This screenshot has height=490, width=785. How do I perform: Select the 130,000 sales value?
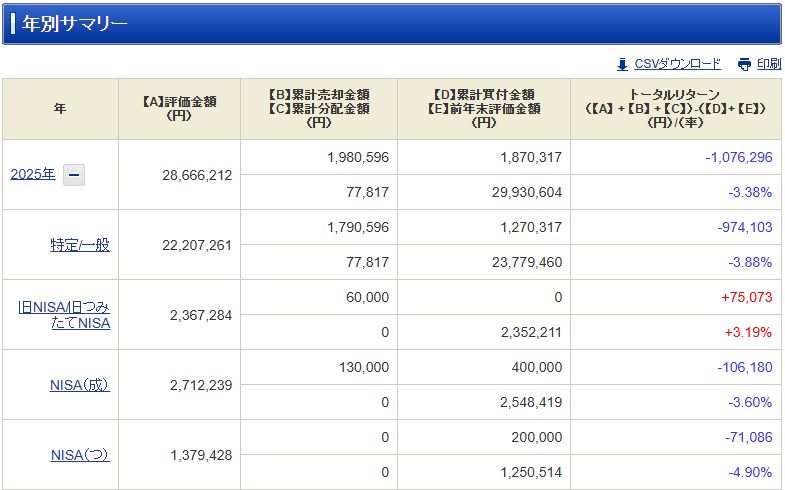click(x=364, y=367)
